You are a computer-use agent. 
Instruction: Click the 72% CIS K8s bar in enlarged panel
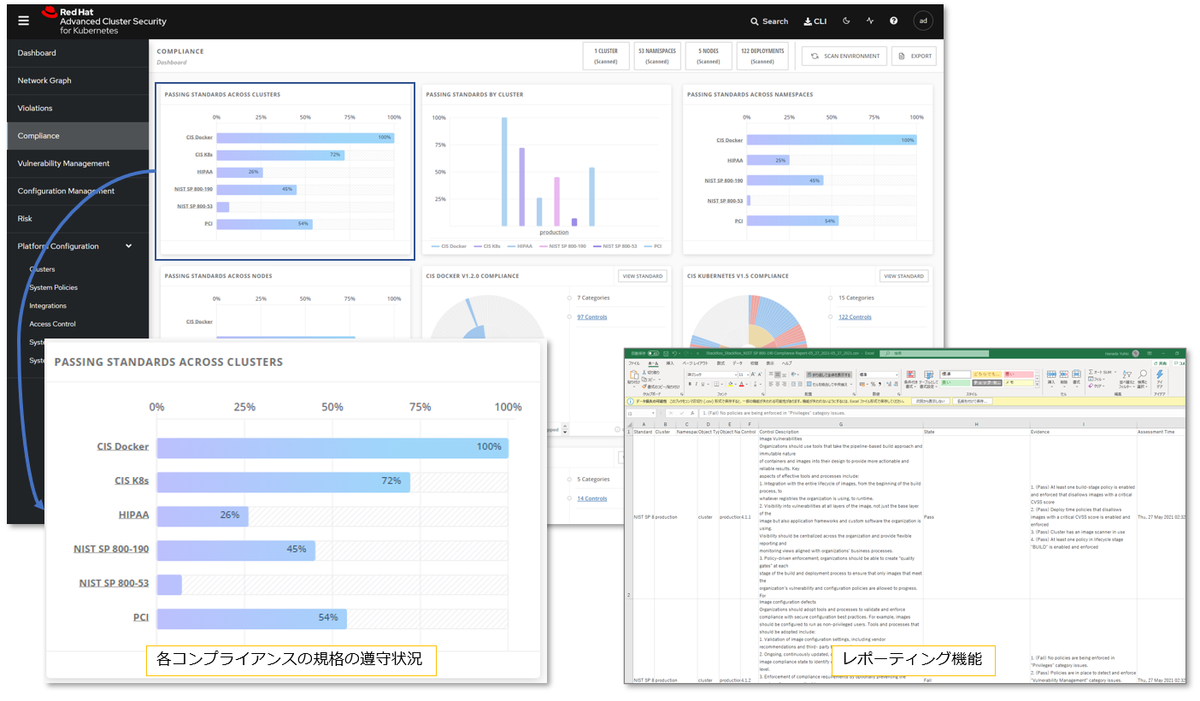(283, 481)
